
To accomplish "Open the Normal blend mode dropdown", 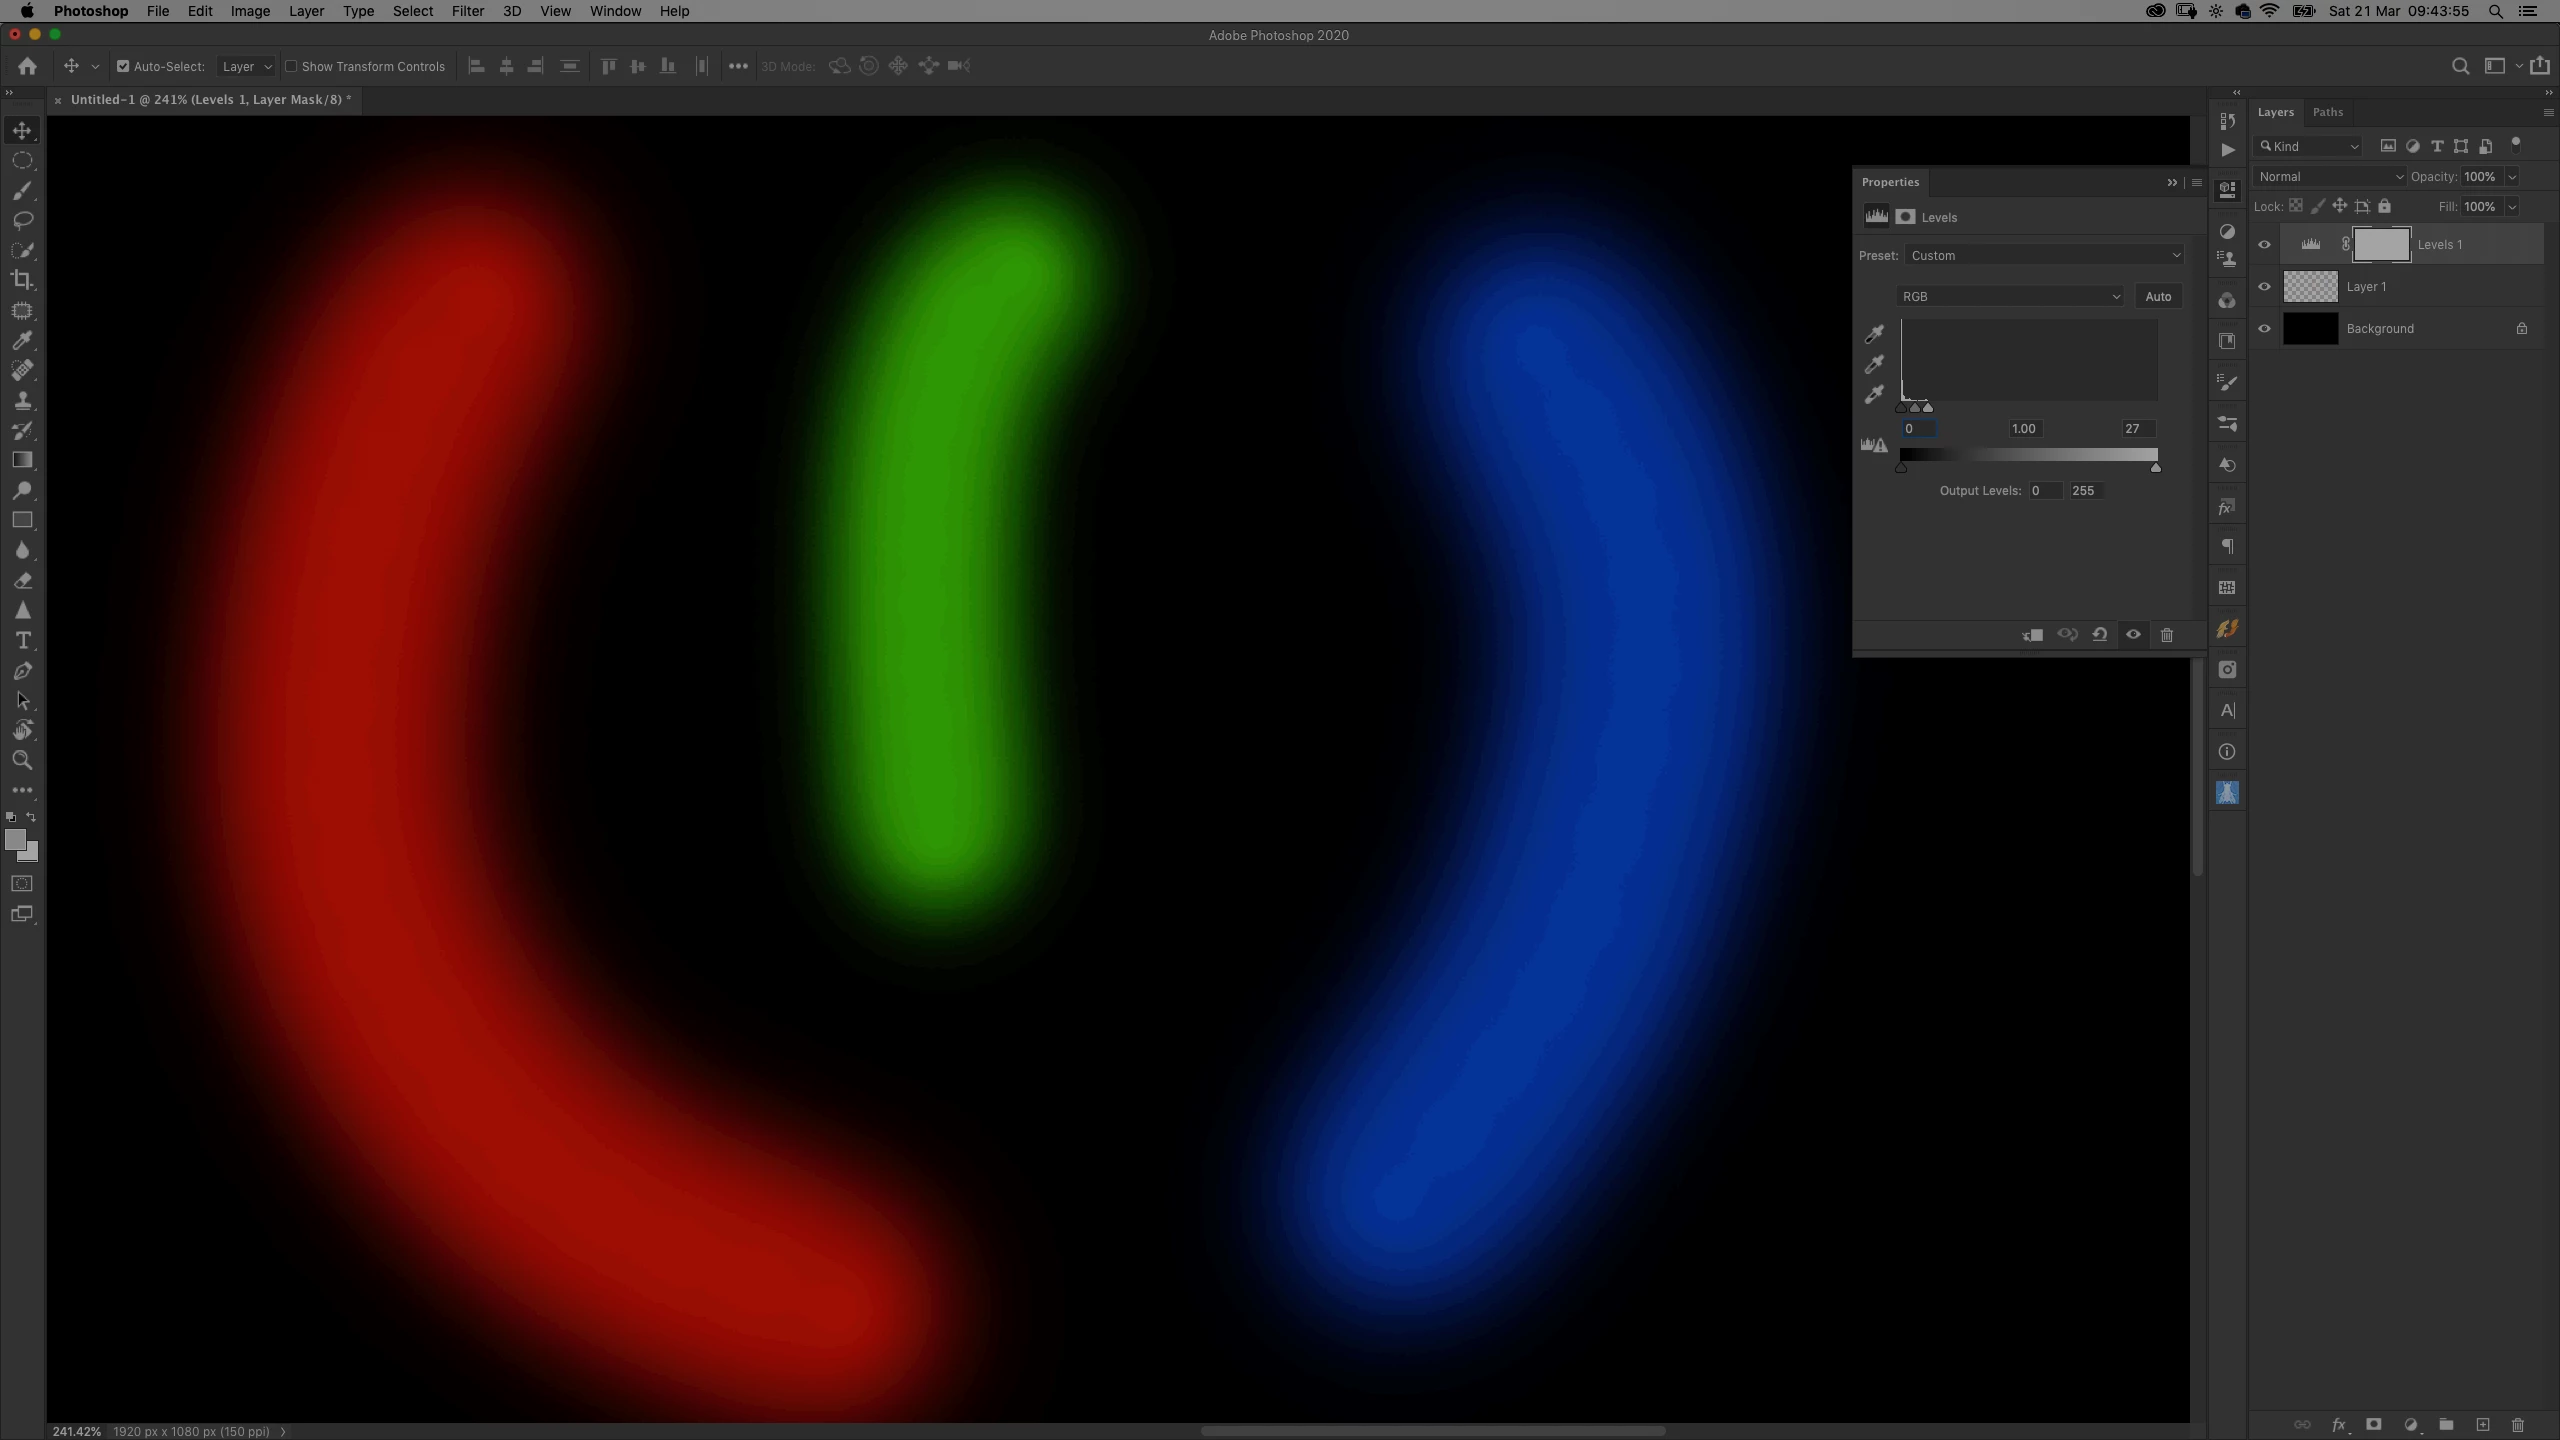I will (2329, 177).
